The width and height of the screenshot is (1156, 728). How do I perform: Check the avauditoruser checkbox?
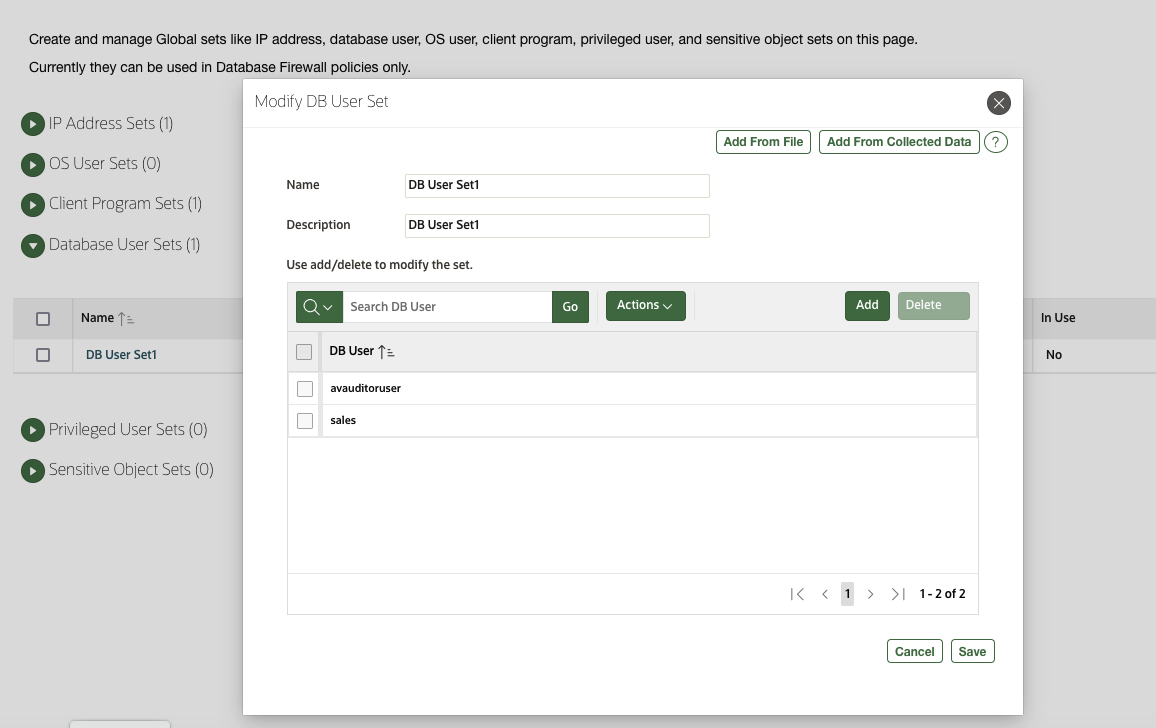[x=305, y=388]
